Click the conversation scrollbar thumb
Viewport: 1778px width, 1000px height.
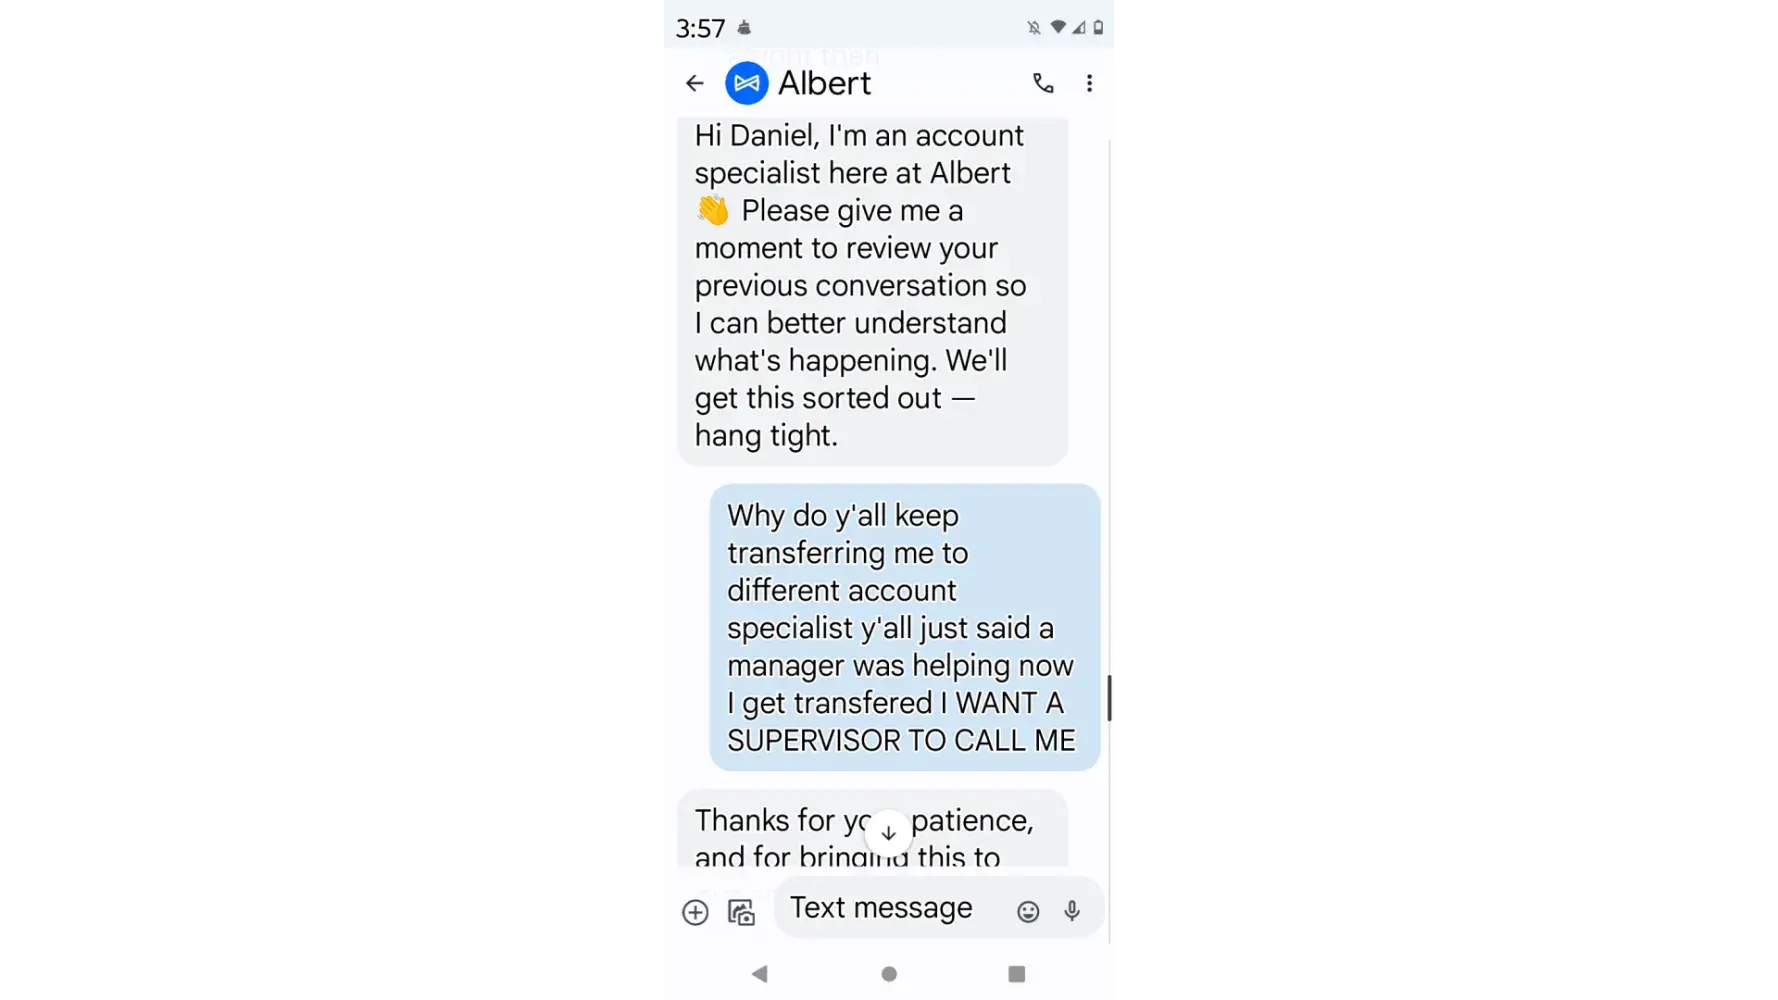tap(1109, 698)
